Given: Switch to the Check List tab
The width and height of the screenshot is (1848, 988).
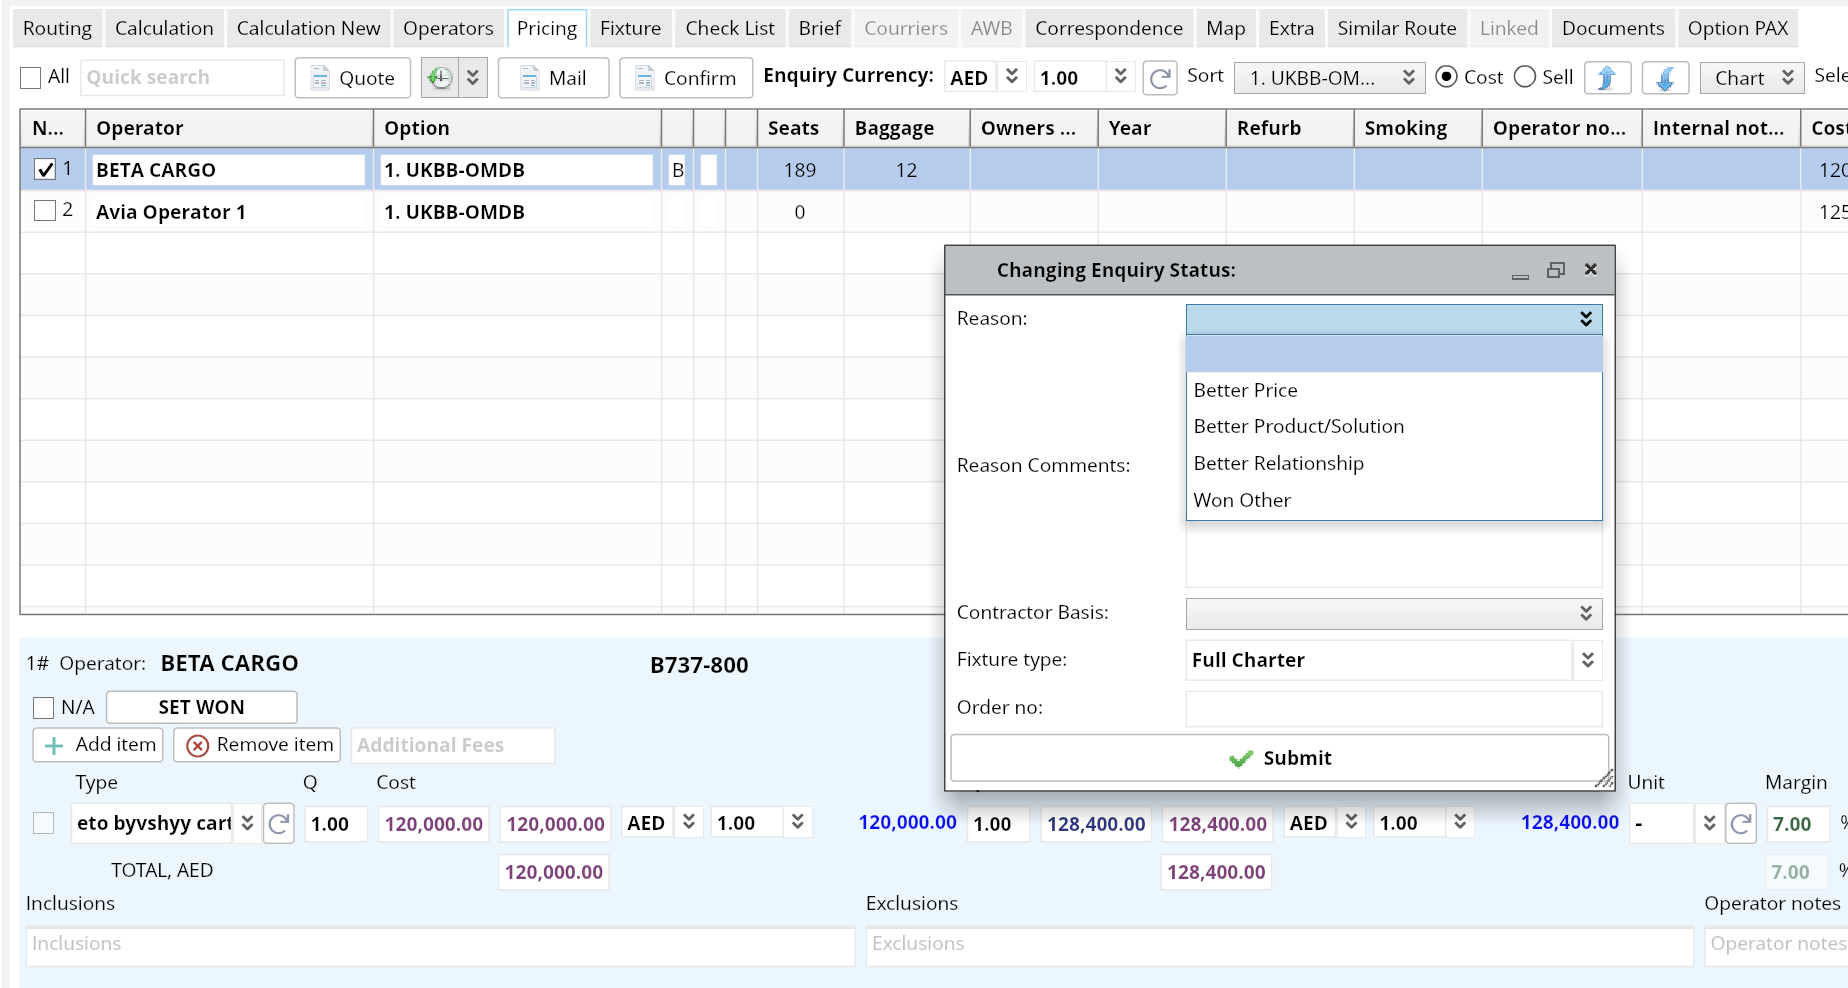Looking at the screenshot, I should (x=729, y=28).
